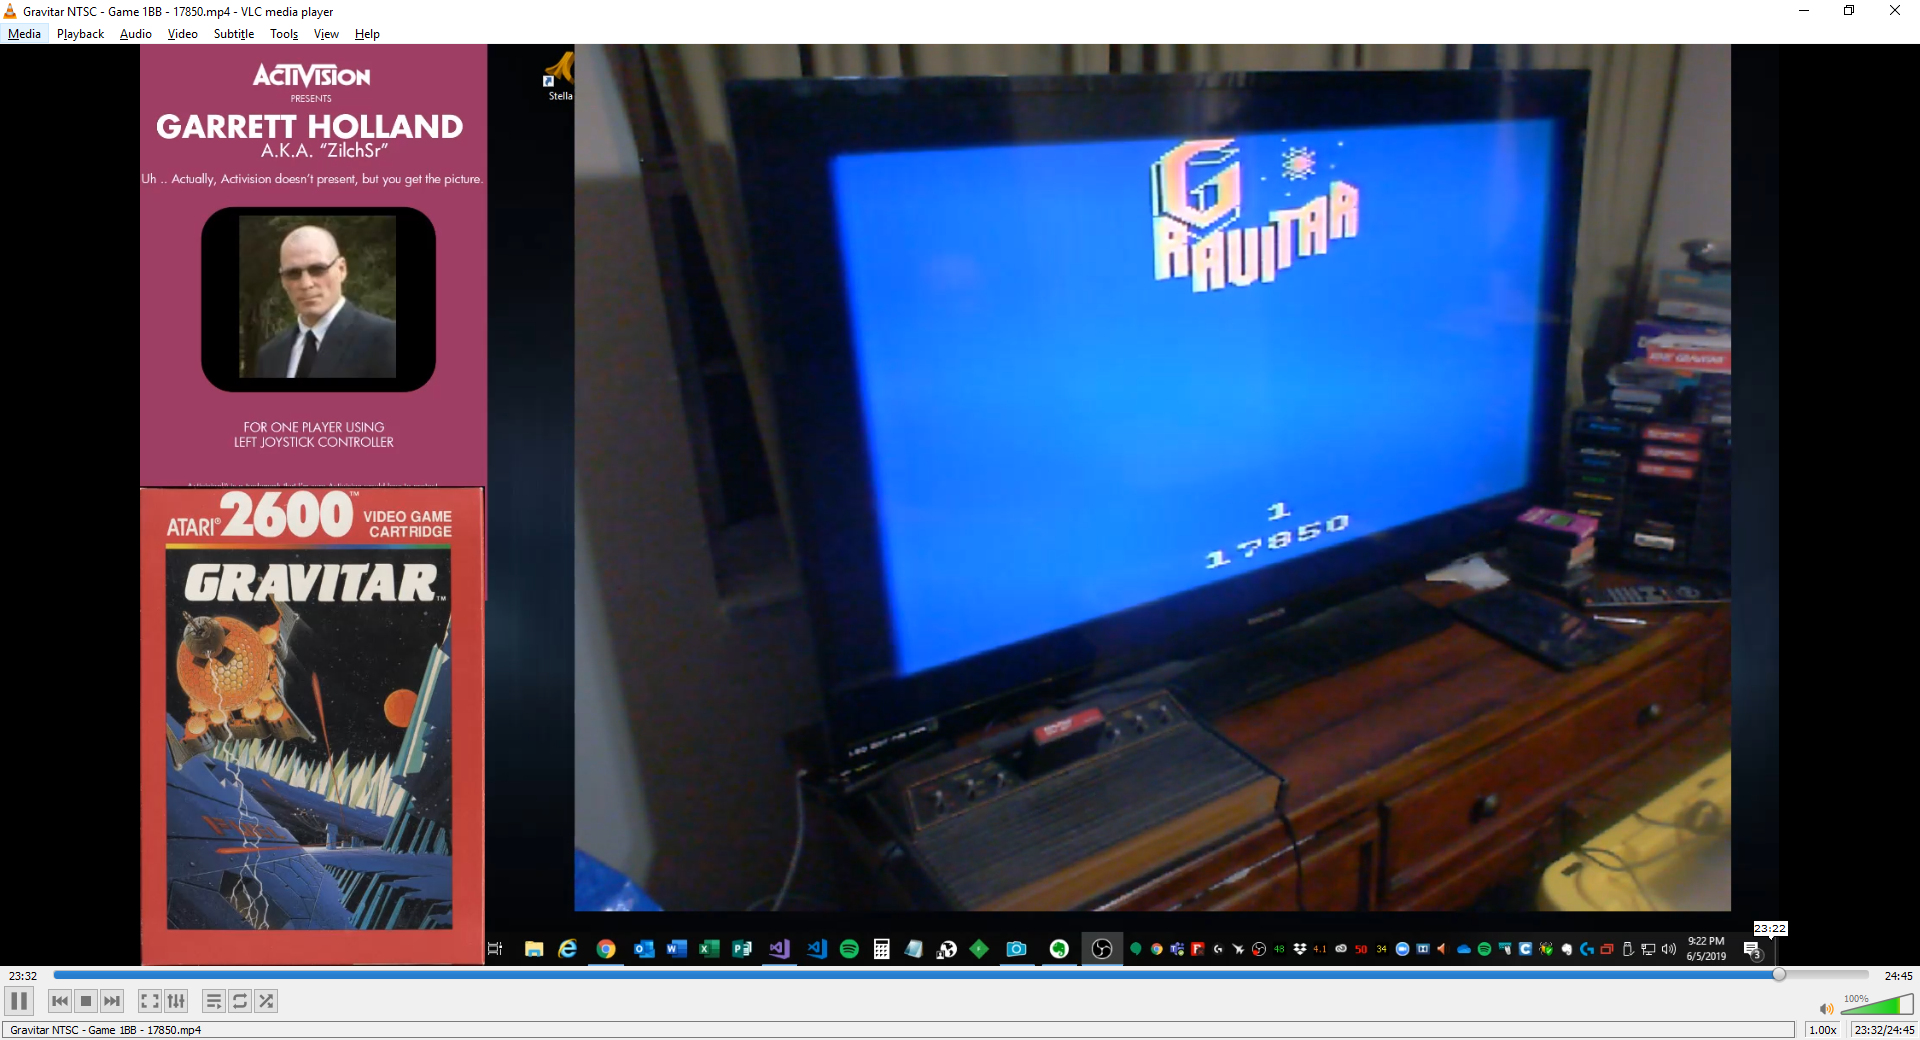Image resolution: width=1920 pixels, height=1040 pixels.
Task: Open extended settings equalizer panel
Action: [176, 1001]
